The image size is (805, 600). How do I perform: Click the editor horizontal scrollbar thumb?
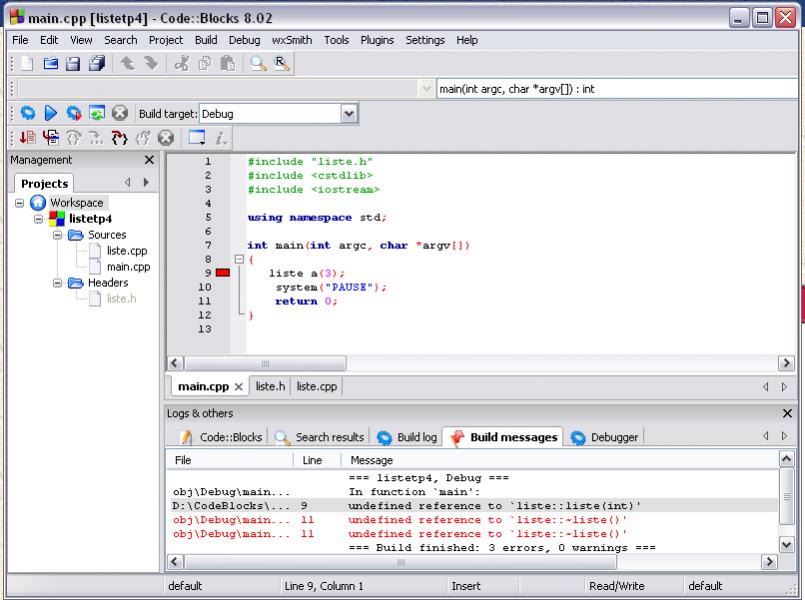pyautogui.click(x=265, y=363)
